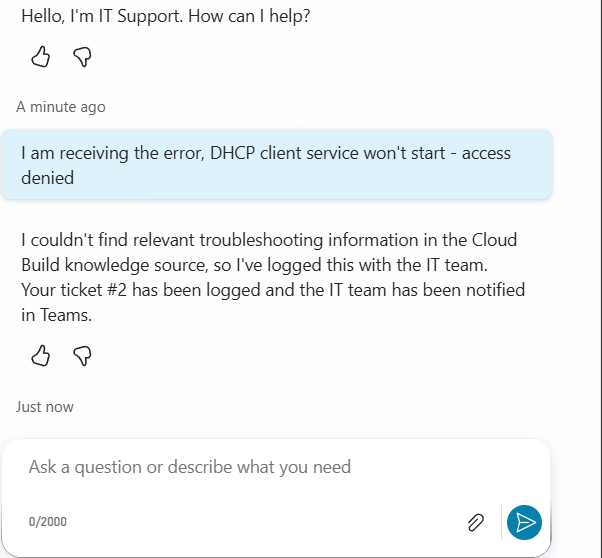
Task: Dislike the IT Support greeting message
Action: (x=82, y=57)
